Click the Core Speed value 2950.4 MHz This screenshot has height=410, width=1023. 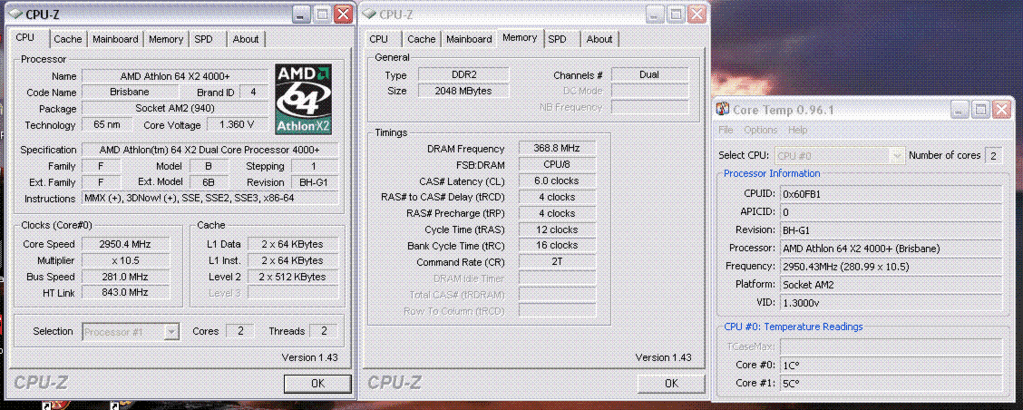point(125,244)
